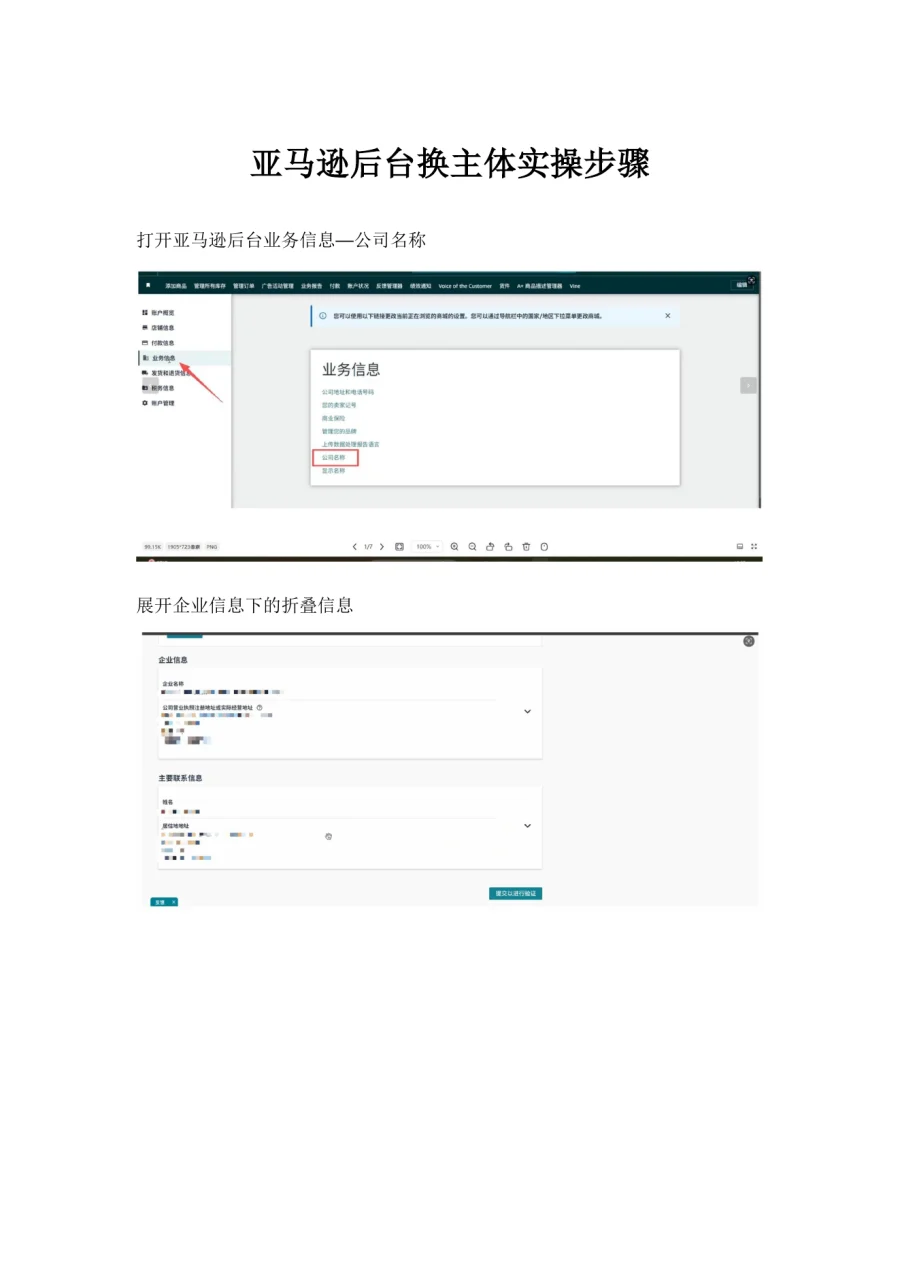The height and width of the screenshot is (1273, 900).
Task: Open the 管理订单 menu item
Action: (x=244, y=285)
